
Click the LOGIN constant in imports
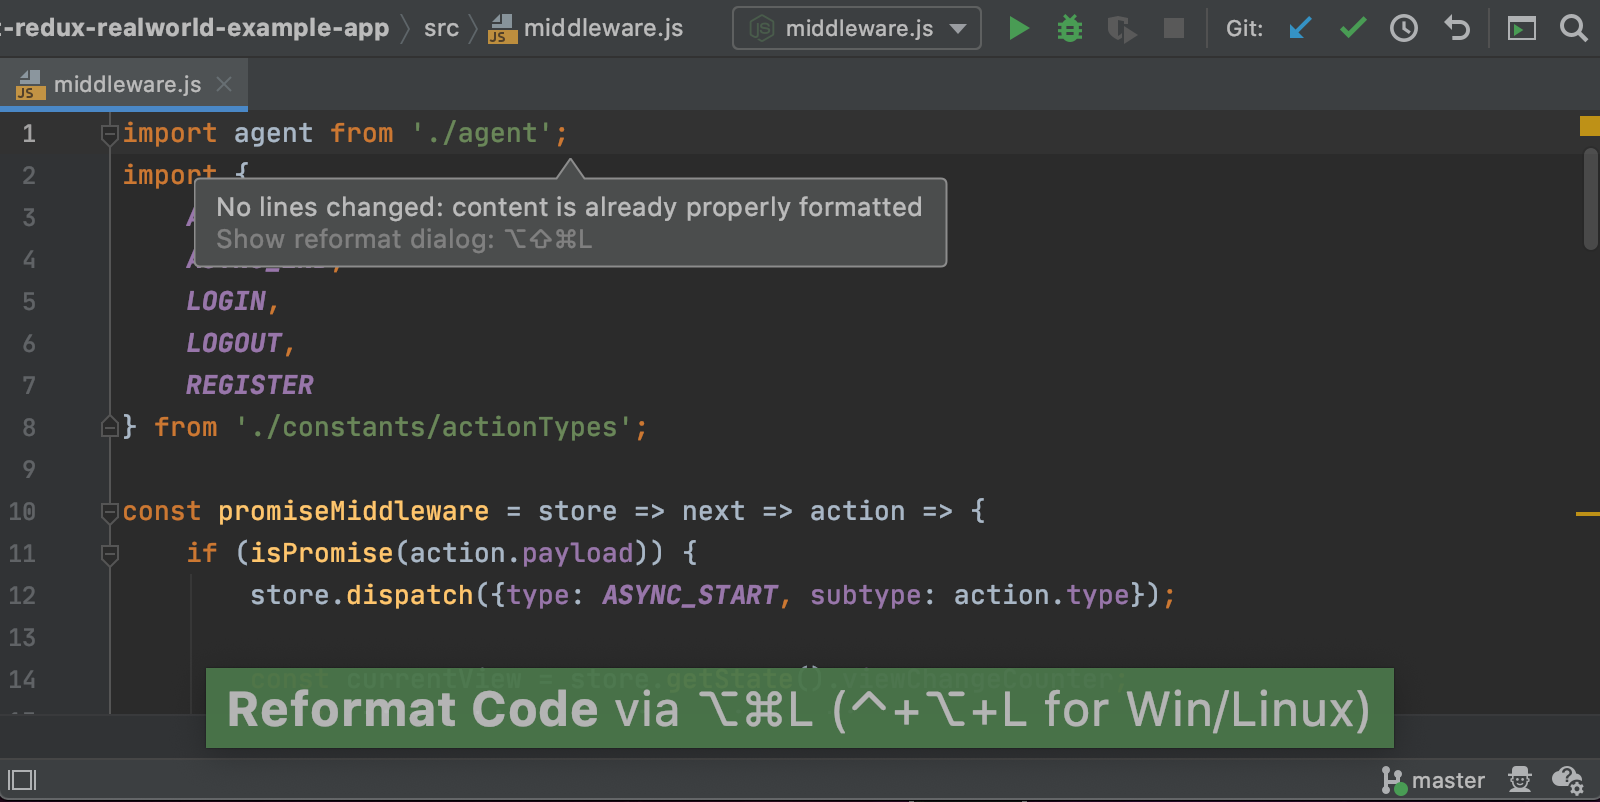tap(226, 302)
